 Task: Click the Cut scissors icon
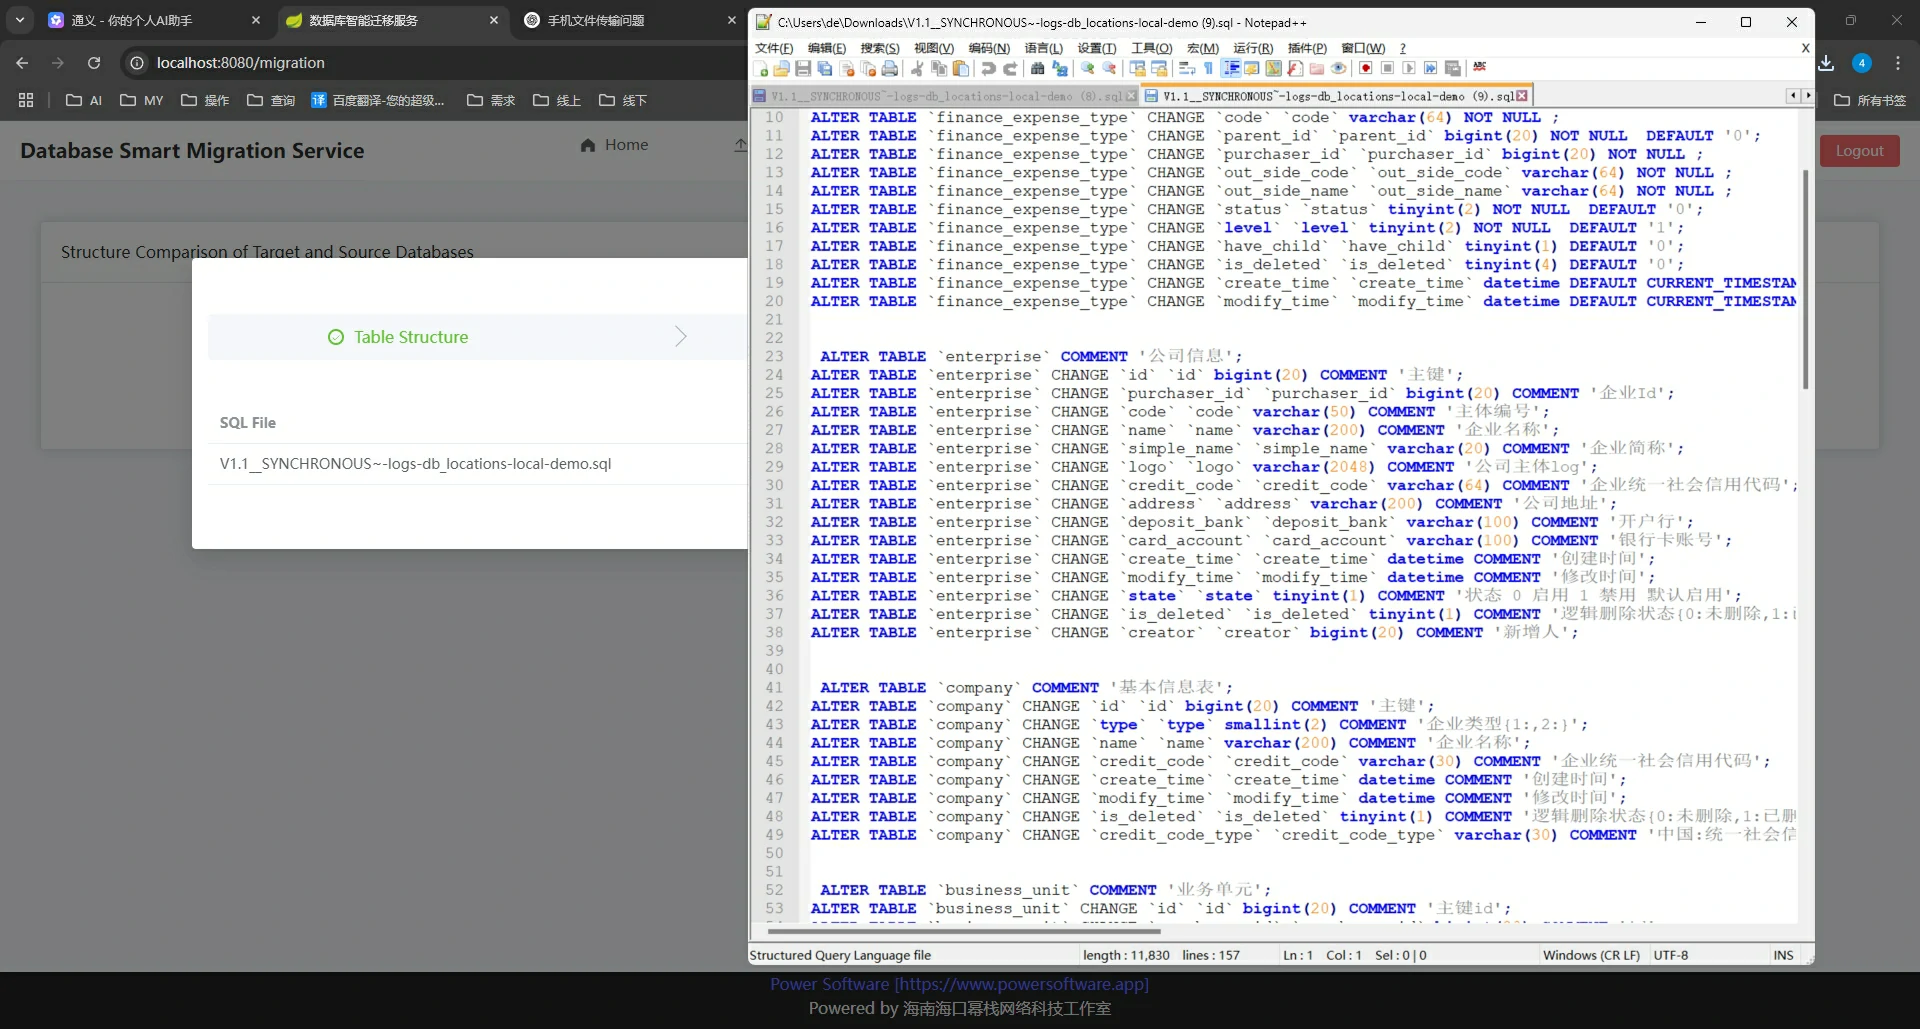(917, 69)
